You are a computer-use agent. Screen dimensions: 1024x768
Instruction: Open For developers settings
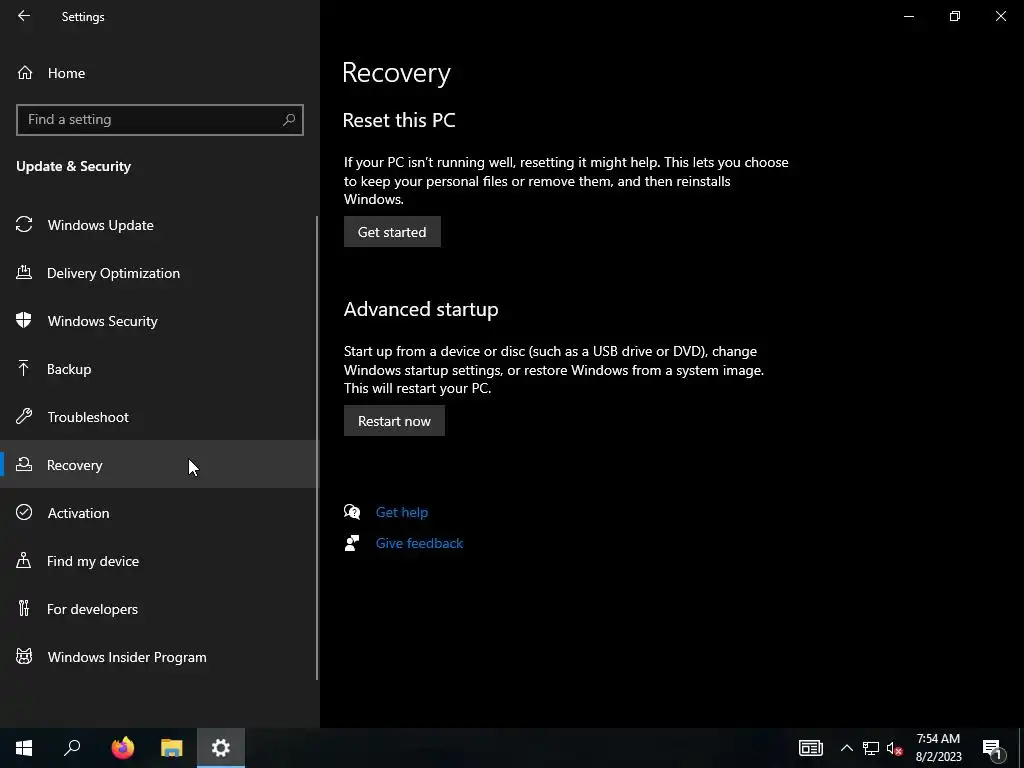159,609
